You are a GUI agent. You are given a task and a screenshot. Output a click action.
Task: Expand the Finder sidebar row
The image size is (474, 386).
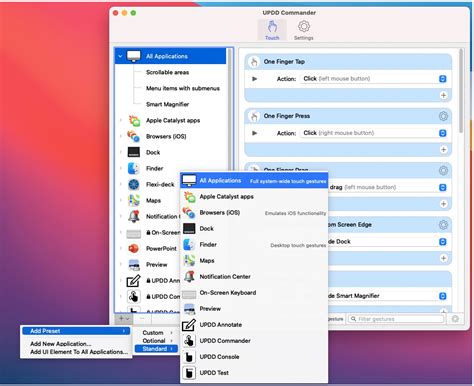pyautogui.click(x=121, y=168)
